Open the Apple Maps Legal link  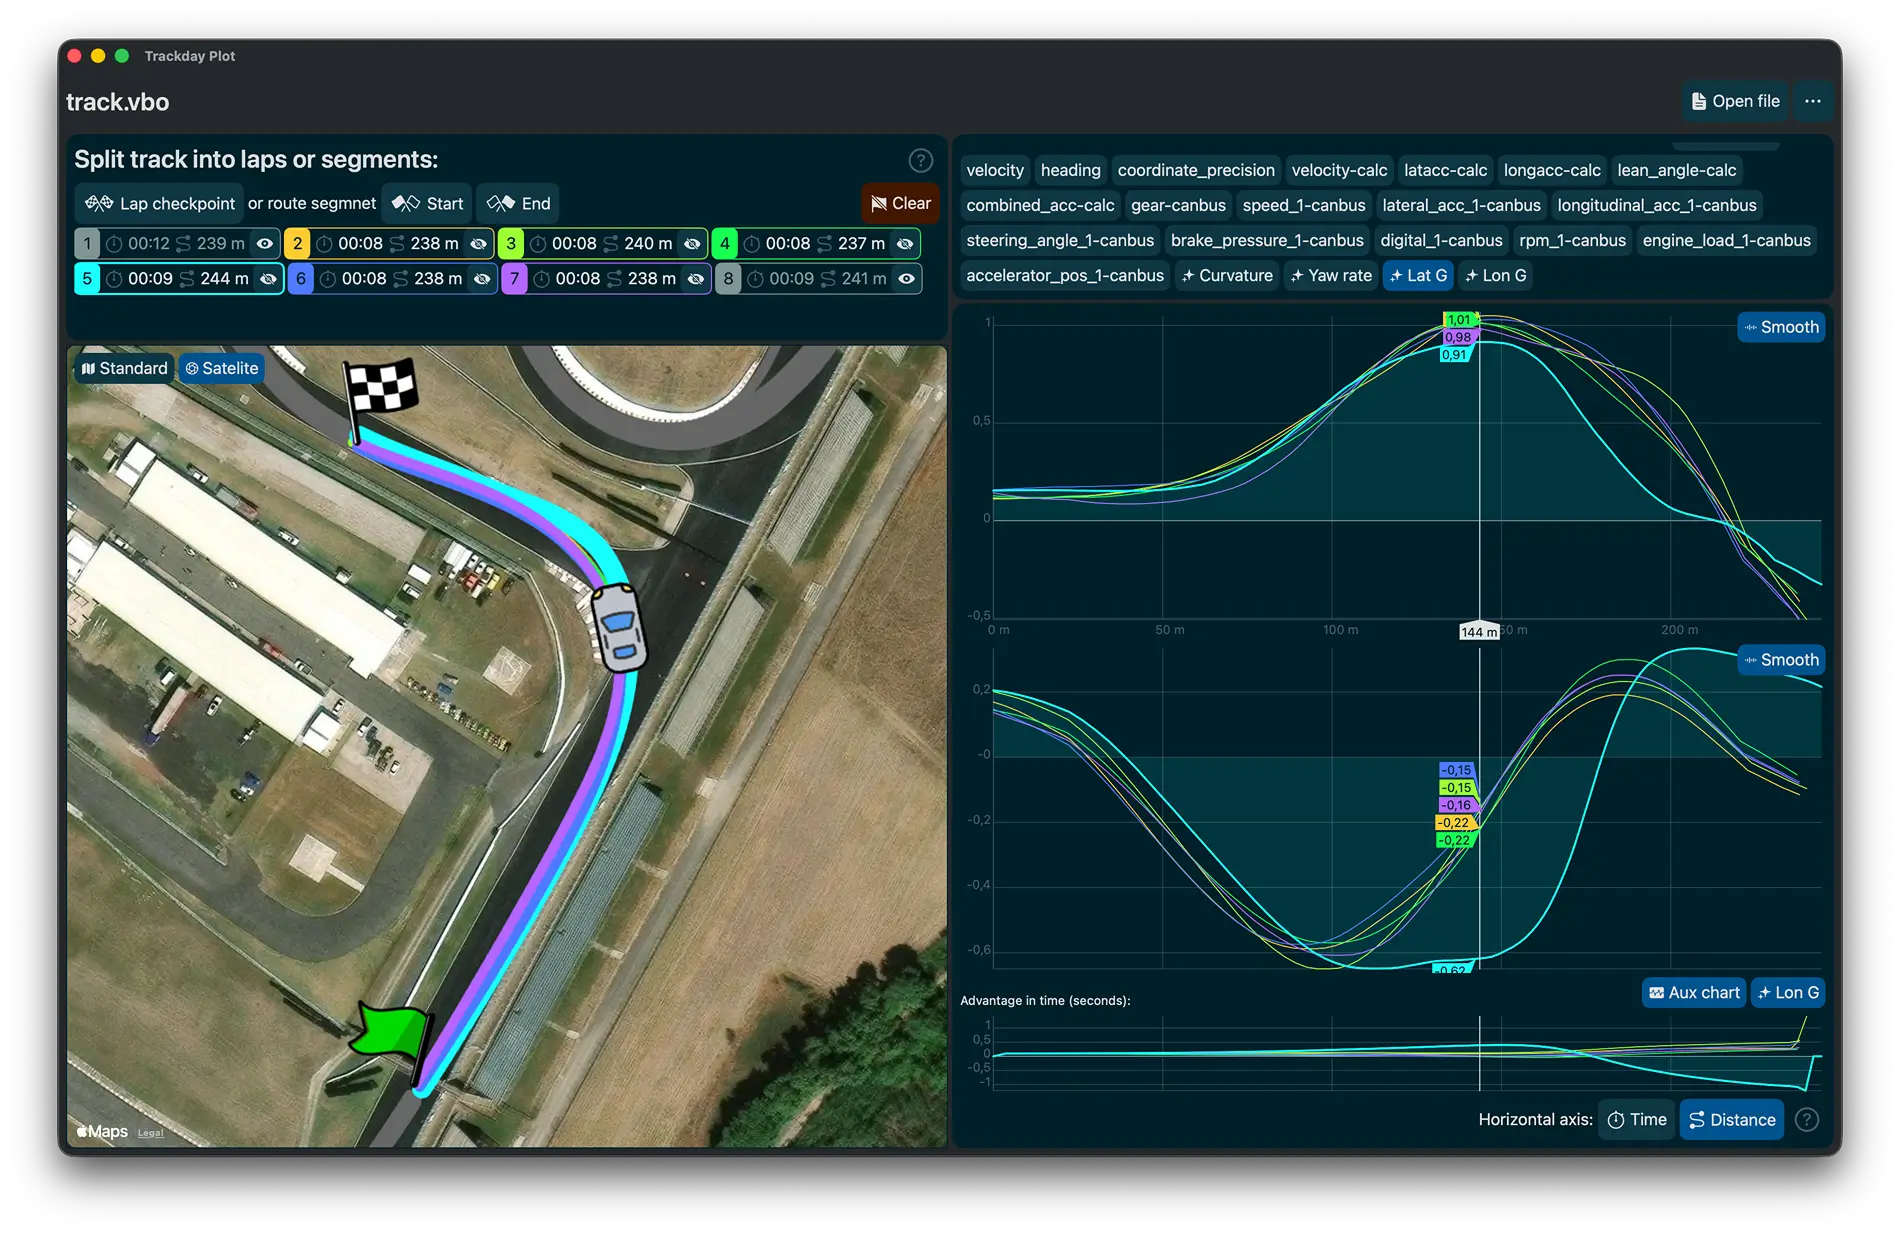(150, 1133)
